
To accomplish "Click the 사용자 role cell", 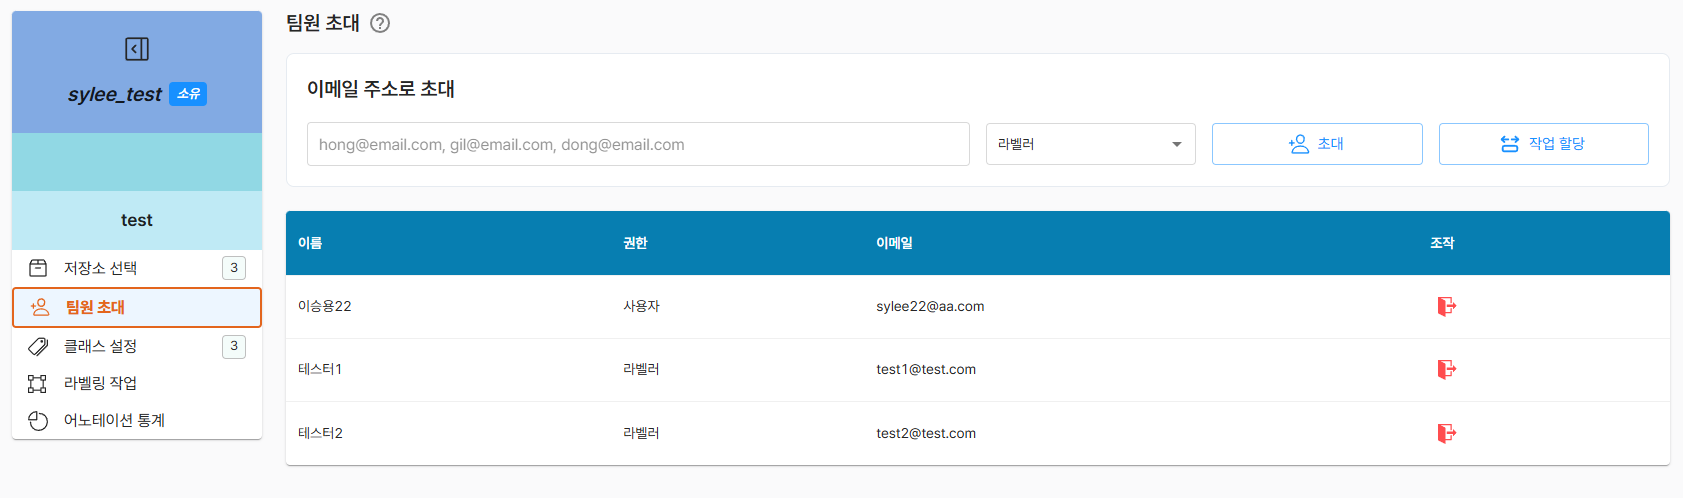I will (641, 306).
